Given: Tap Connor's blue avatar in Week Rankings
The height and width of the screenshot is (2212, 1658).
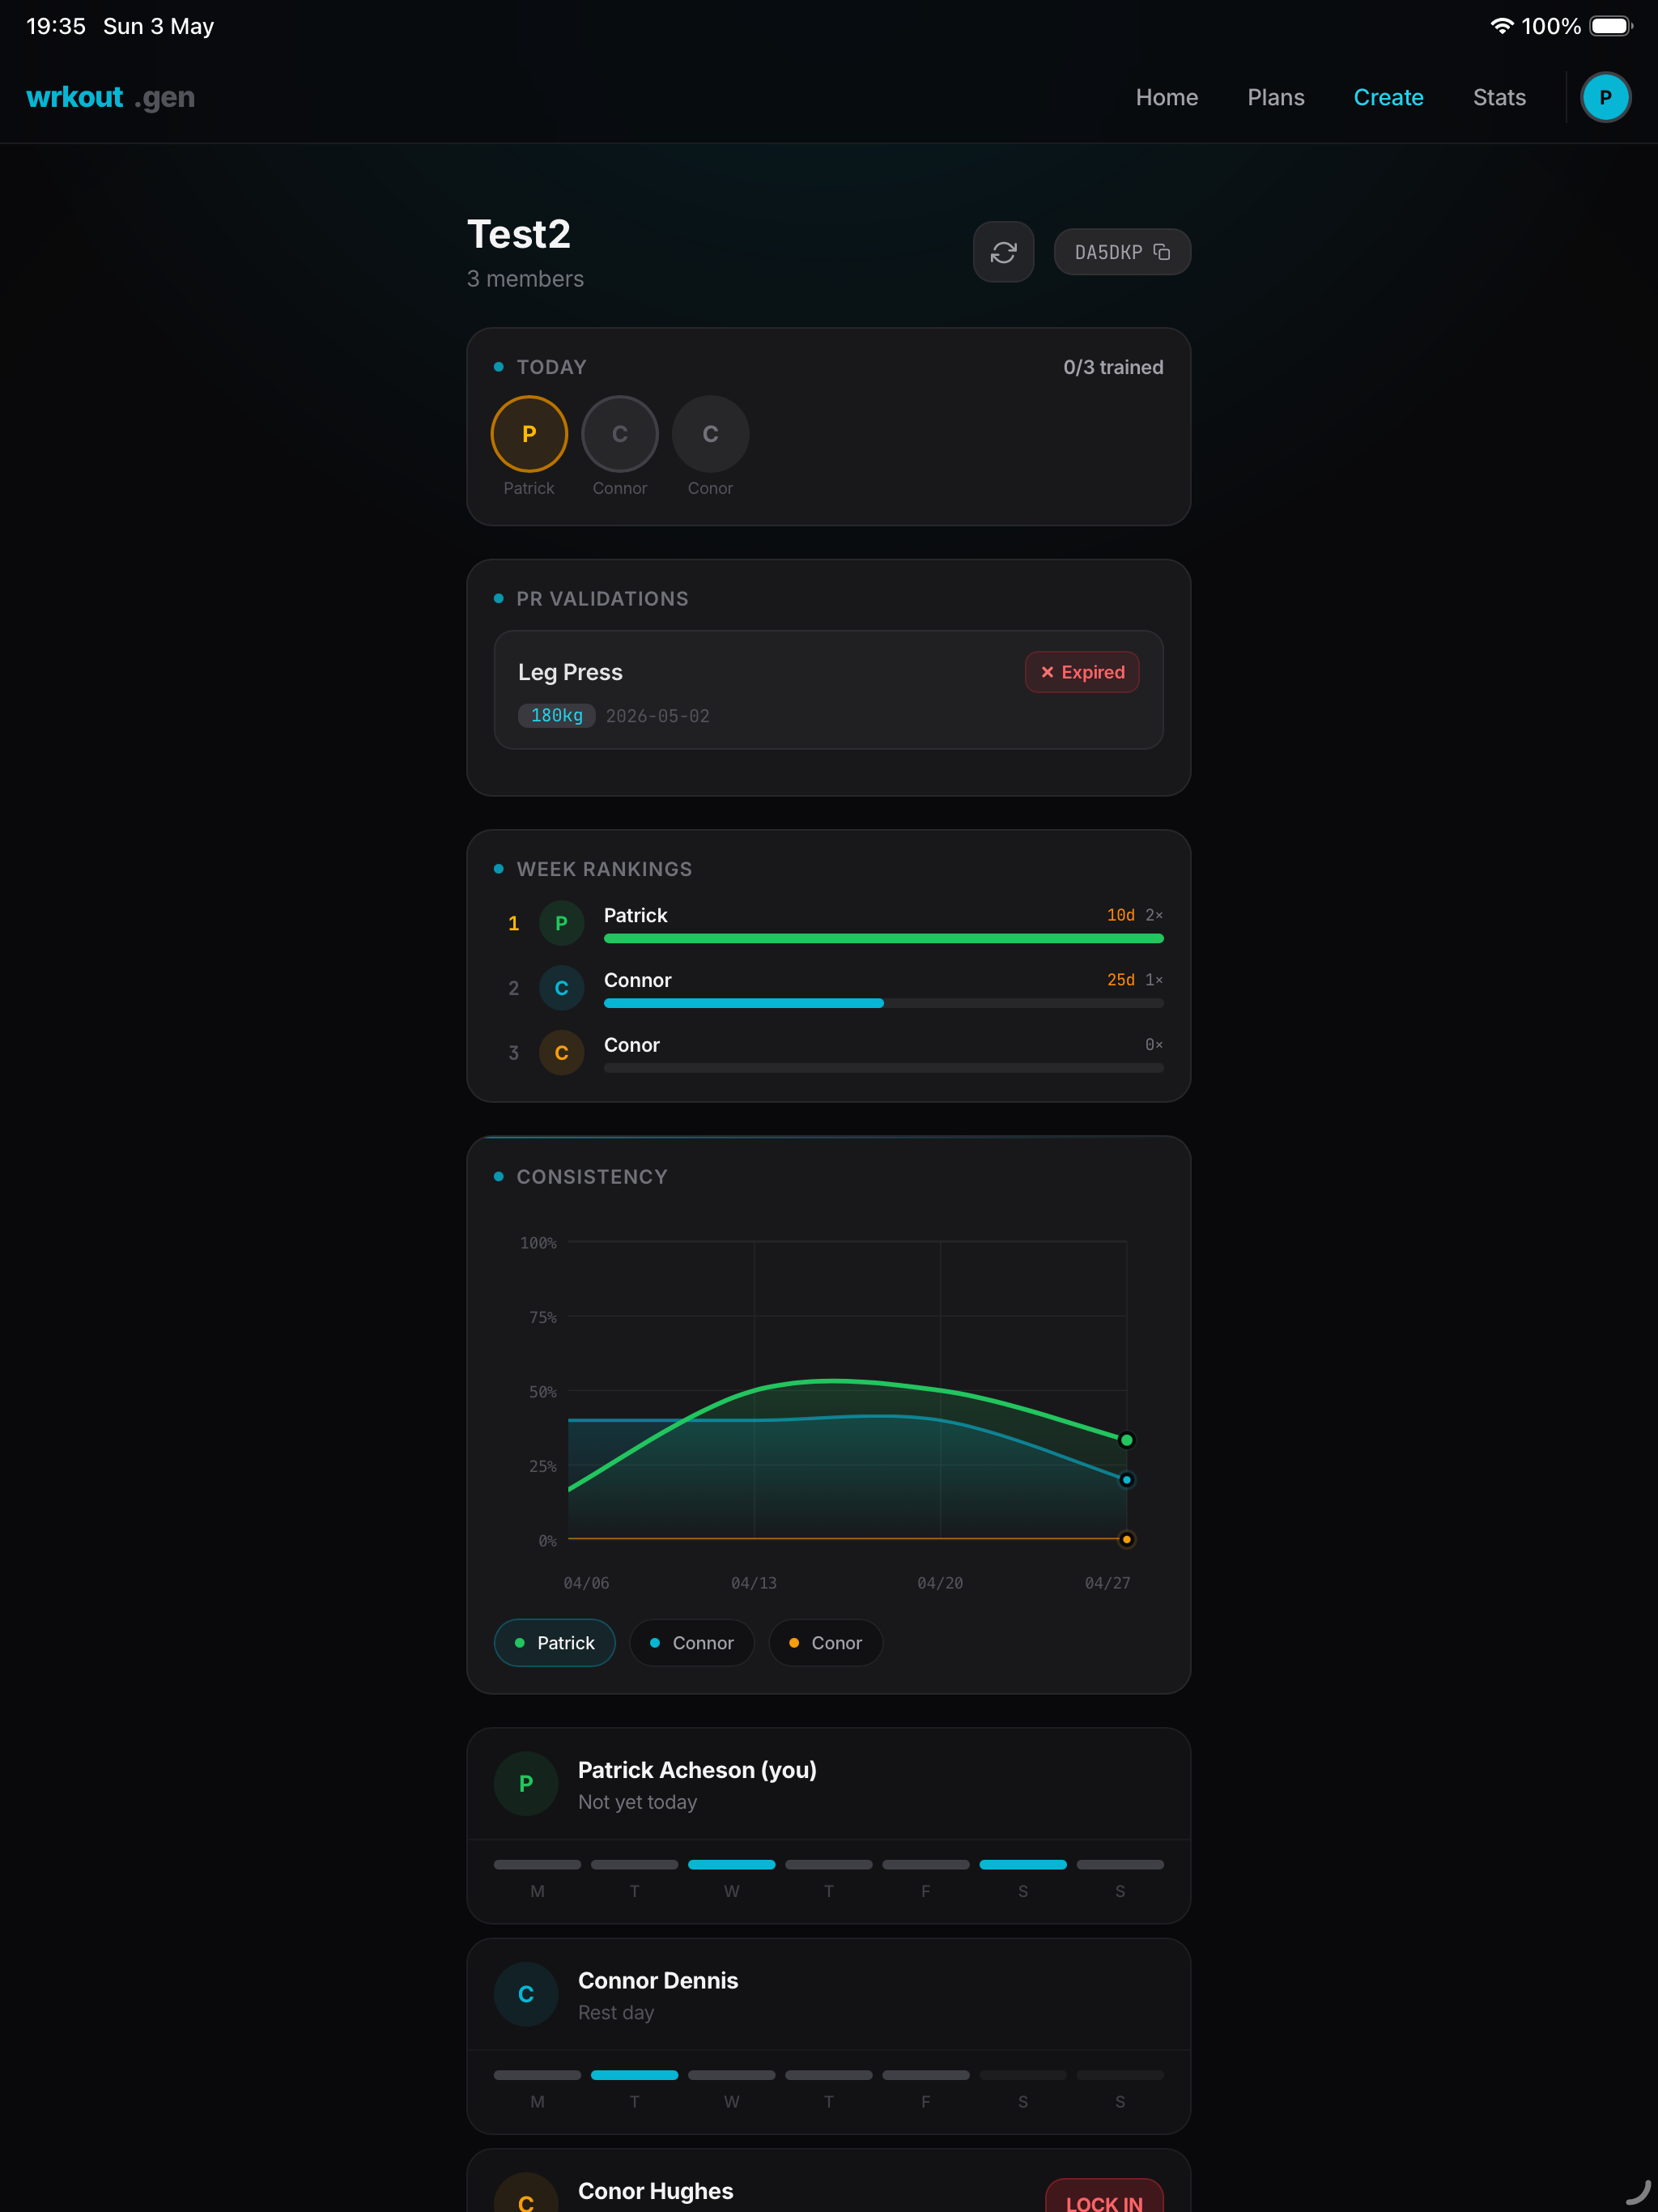Looking at the screenshot, I should click(x=561, y=988).
